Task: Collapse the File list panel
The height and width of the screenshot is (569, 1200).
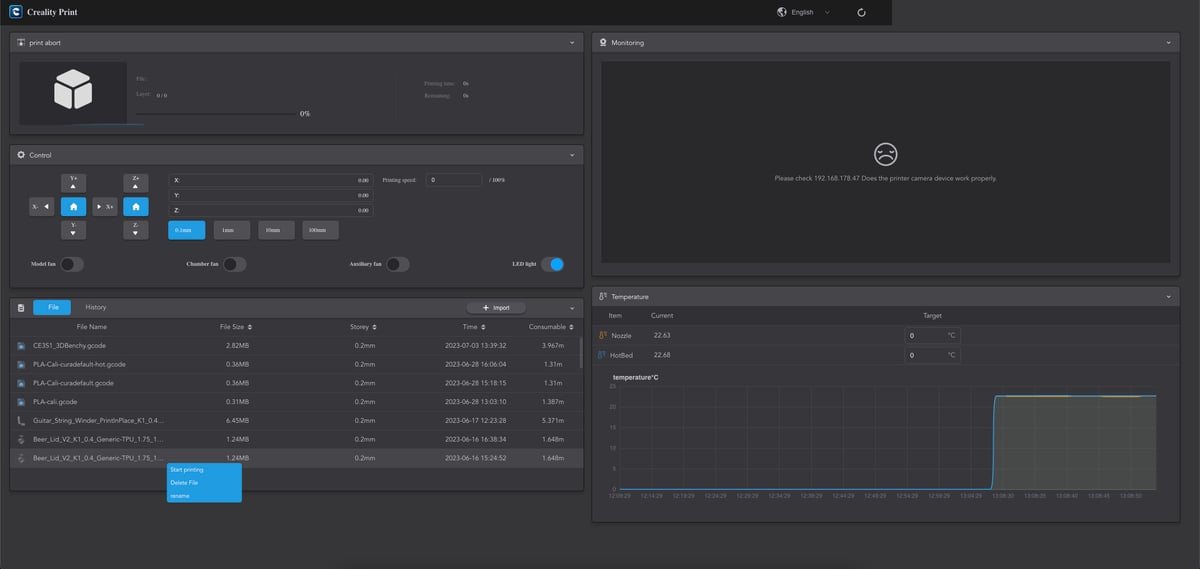Action: 572,308
